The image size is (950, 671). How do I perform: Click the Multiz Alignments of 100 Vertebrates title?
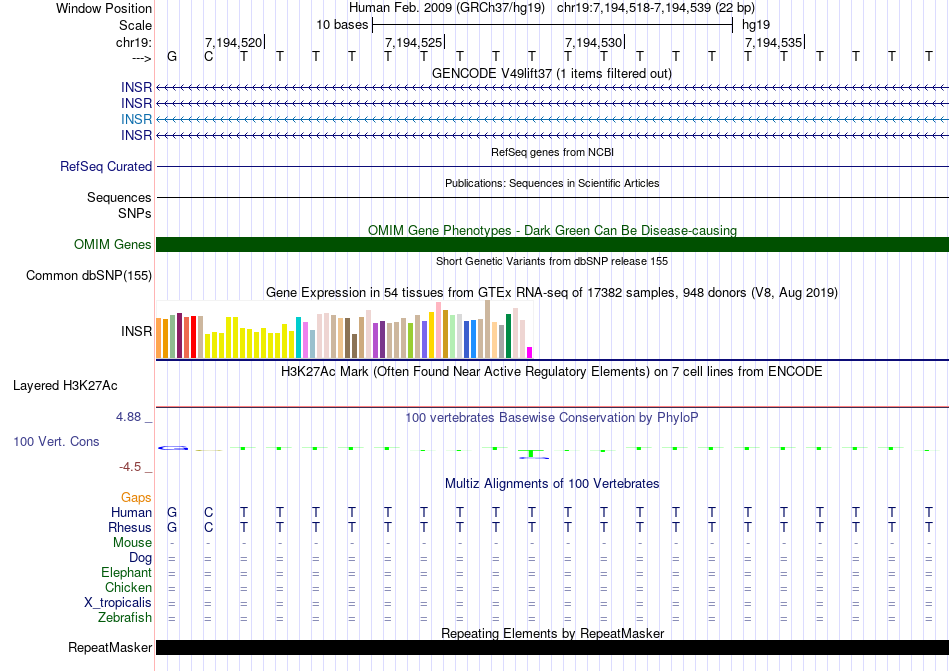pos(551,483)
